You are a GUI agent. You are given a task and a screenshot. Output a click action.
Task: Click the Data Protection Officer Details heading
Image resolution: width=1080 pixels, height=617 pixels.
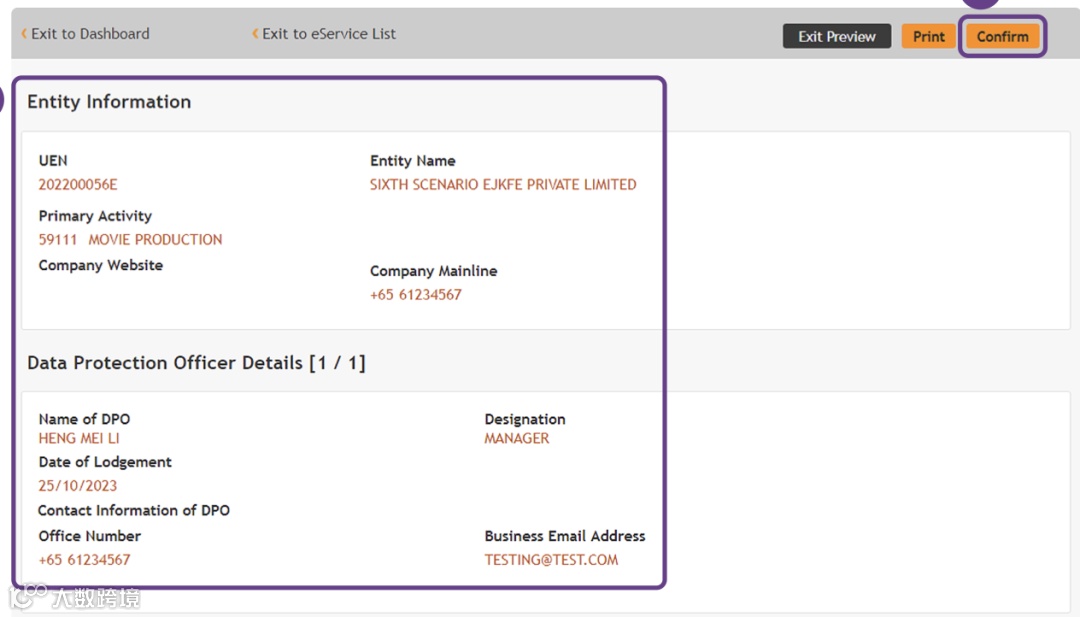point(196,363)
